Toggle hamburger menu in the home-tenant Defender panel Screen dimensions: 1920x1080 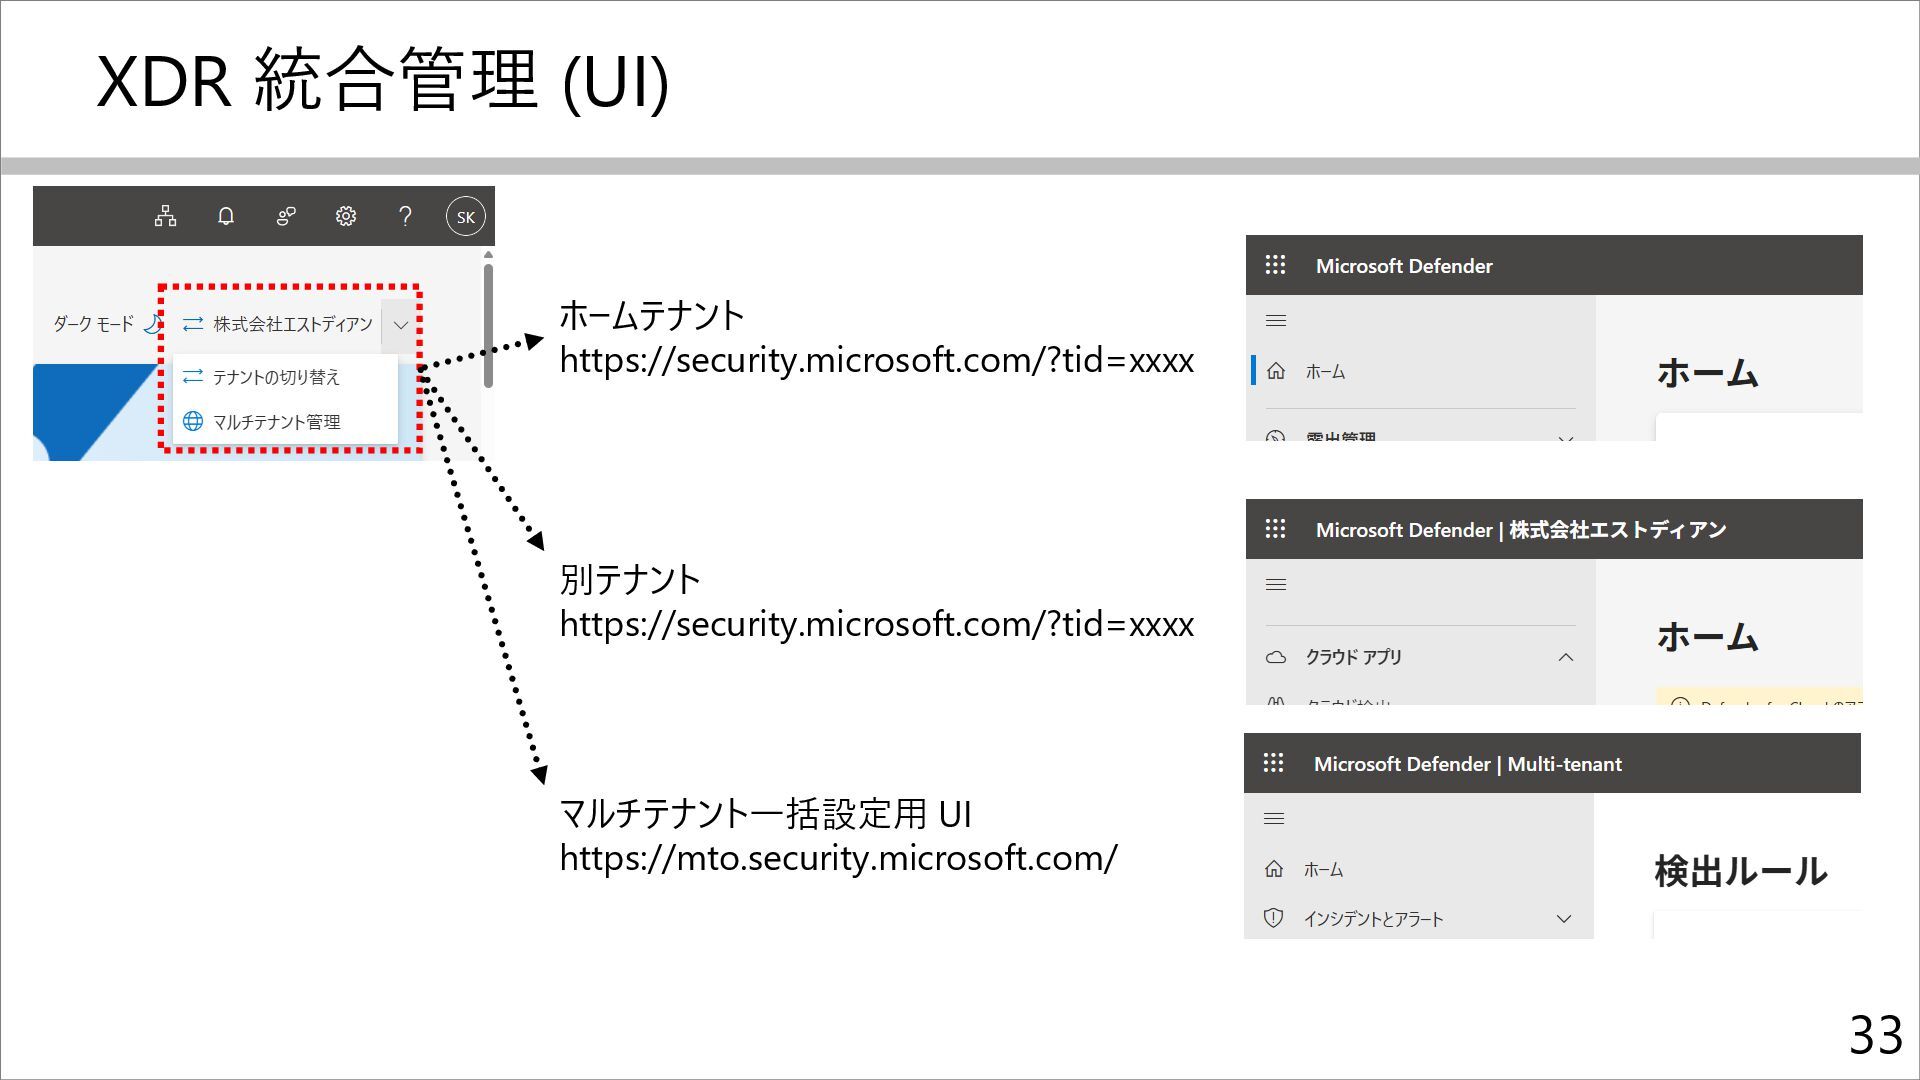coord(1276,321)
